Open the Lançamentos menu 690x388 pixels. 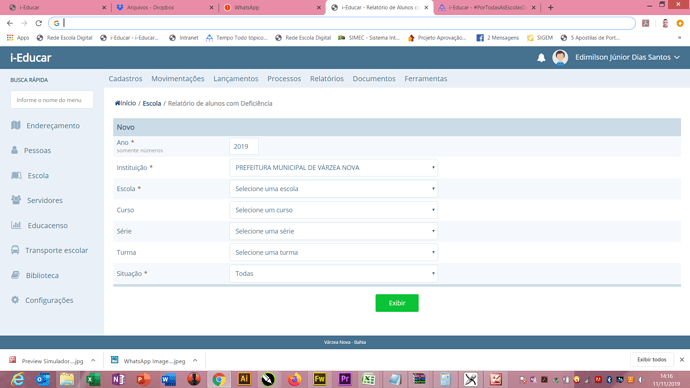click(236, 79)
